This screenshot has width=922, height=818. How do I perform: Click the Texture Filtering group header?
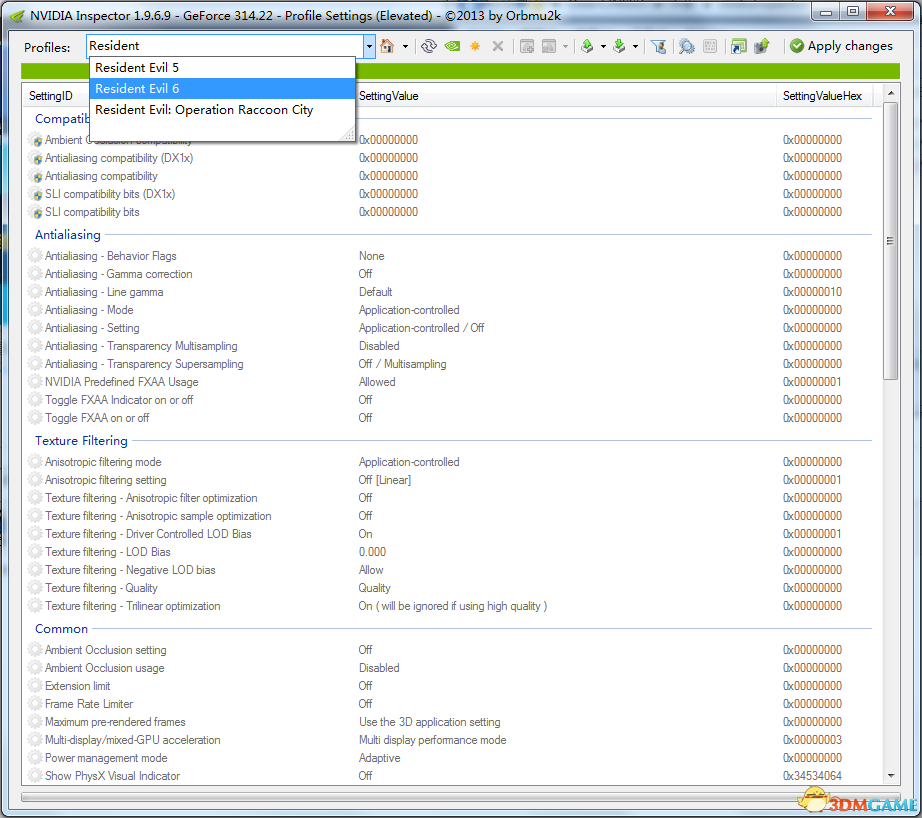(x=81, y=440)
